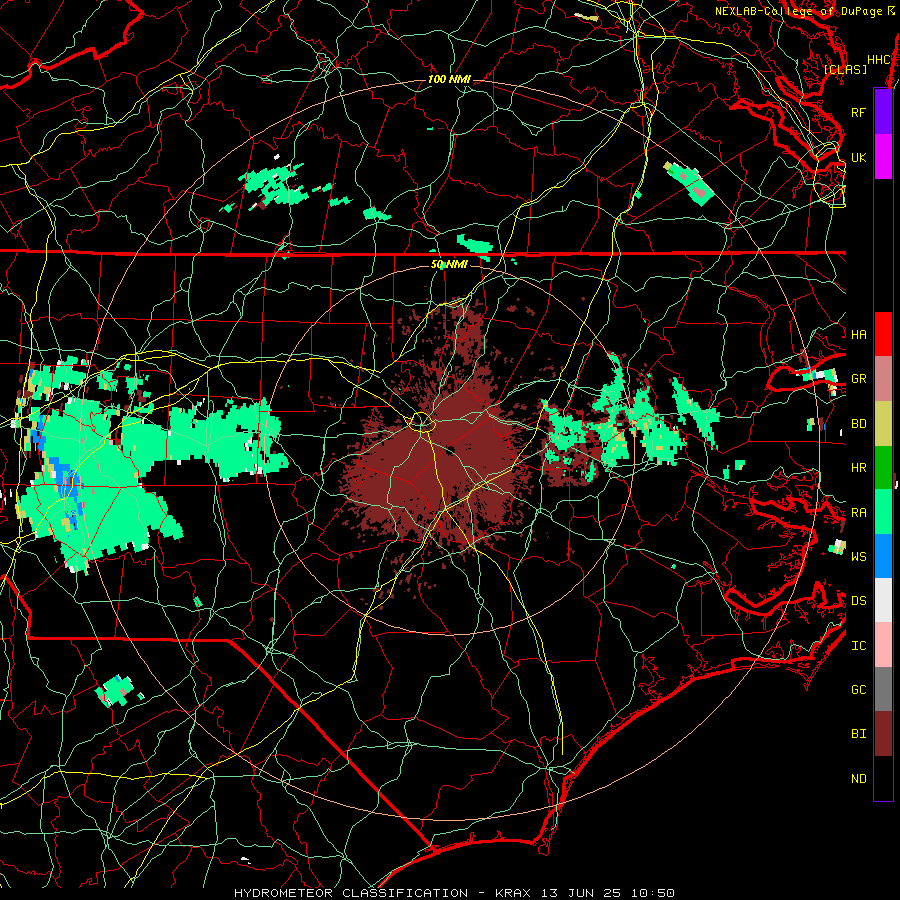
Task: Click the "13 JUN 25" date text
Action: tap(580, 893)
